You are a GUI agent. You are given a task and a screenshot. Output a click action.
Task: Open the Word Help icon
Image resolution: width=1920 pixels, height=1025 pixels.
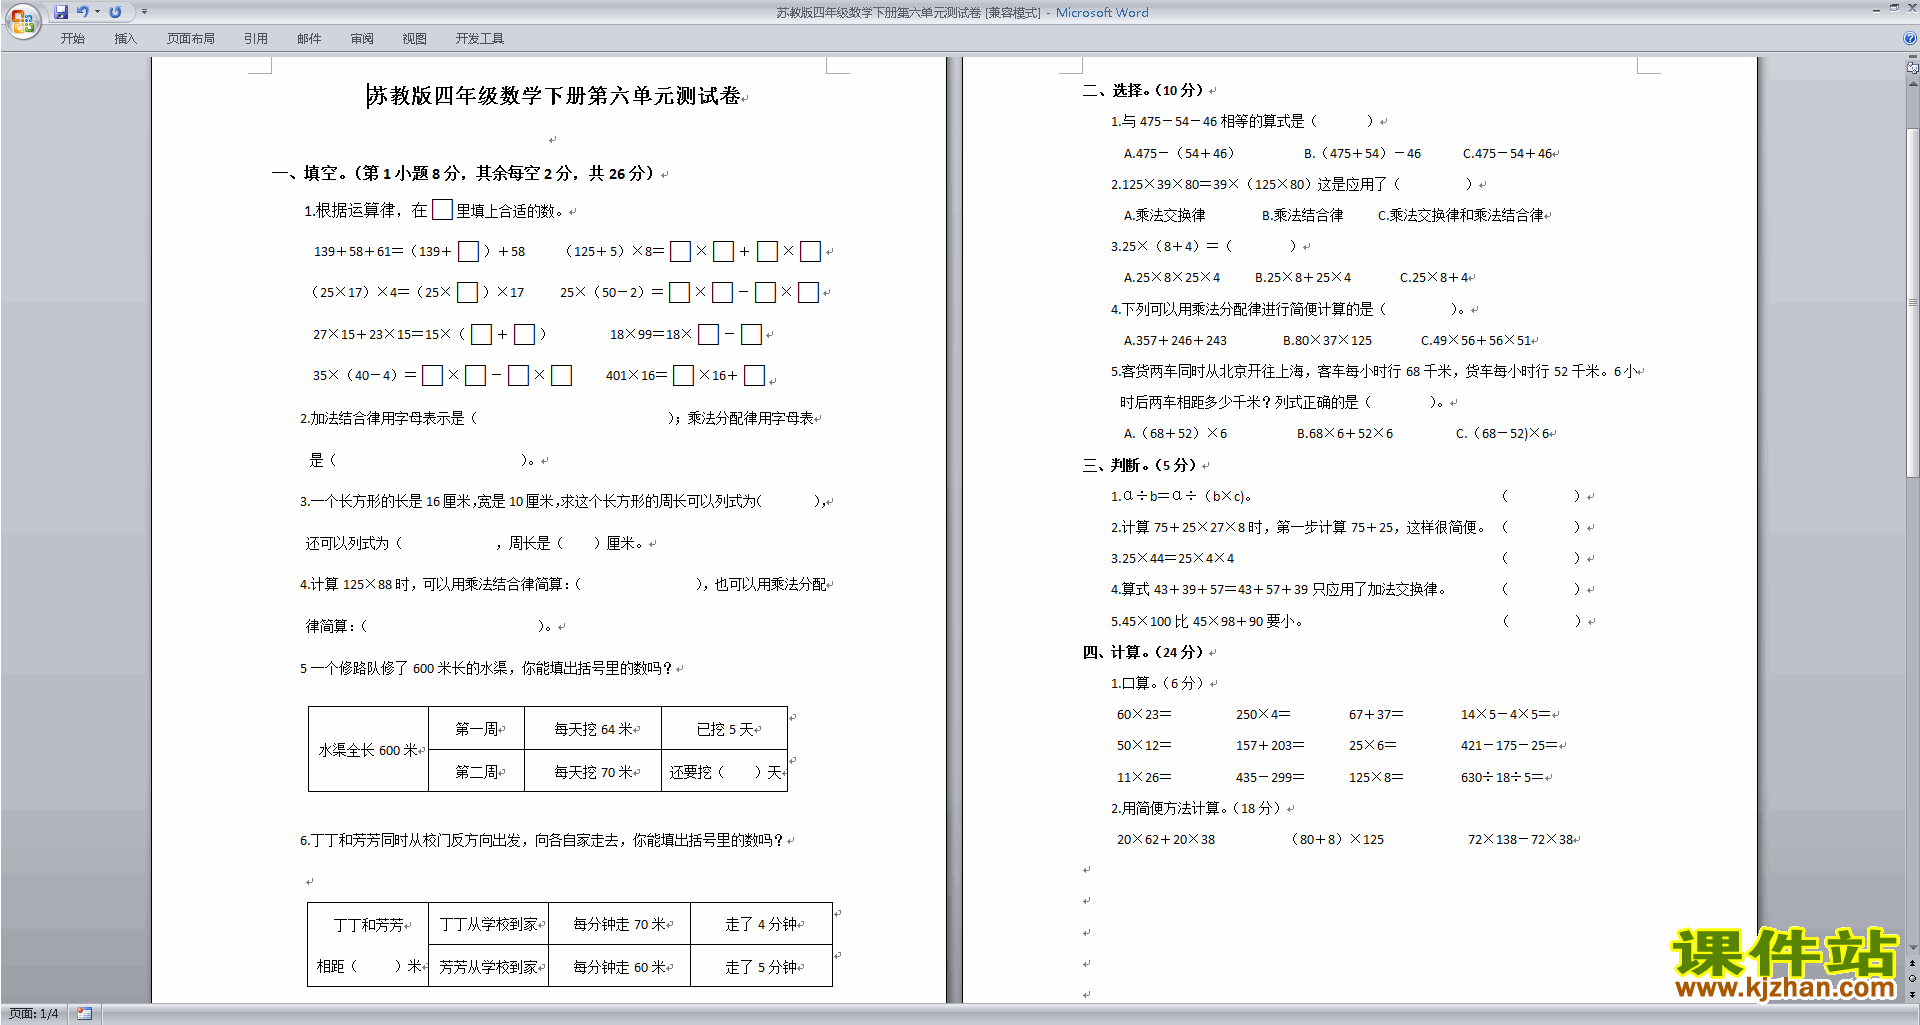tap(1910, 38)
